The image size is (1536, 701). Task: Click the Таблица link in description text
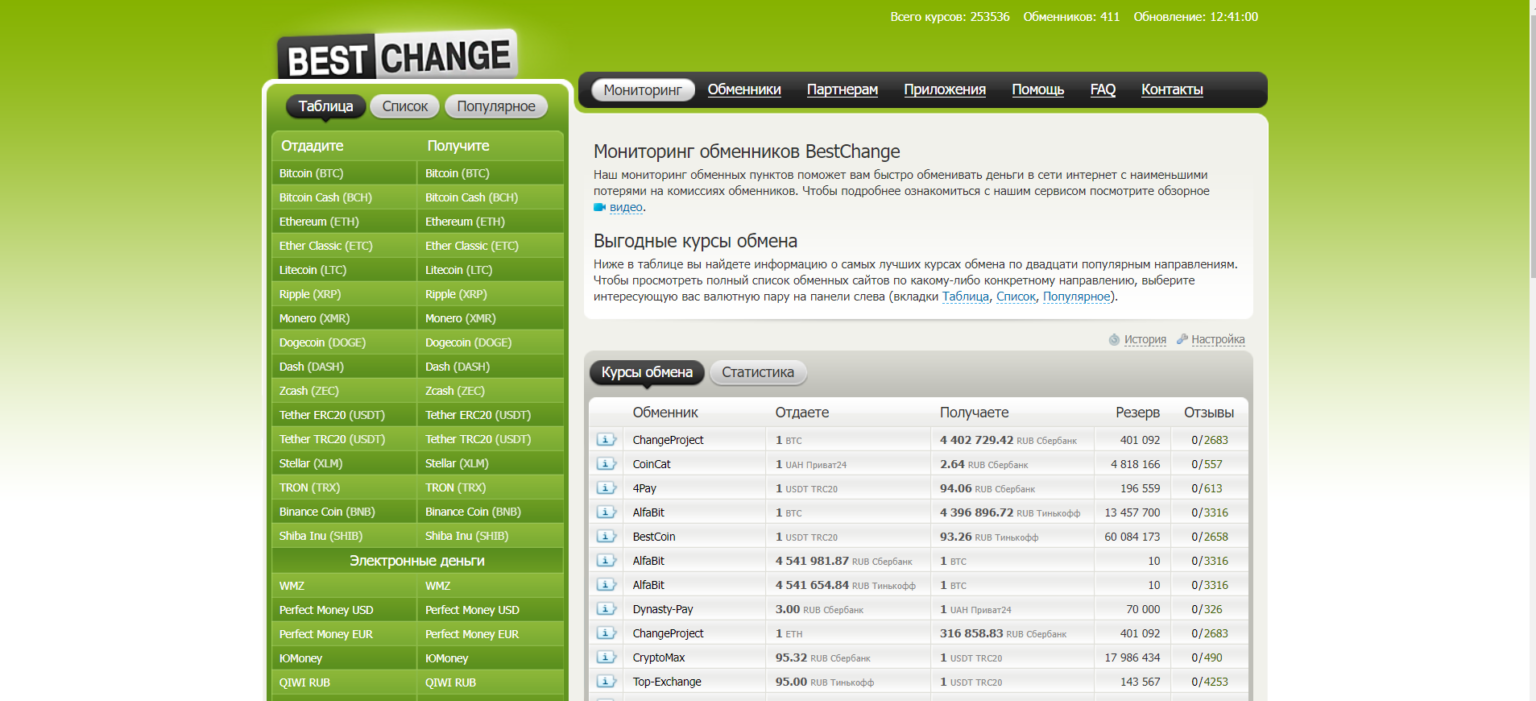point(965,297)
